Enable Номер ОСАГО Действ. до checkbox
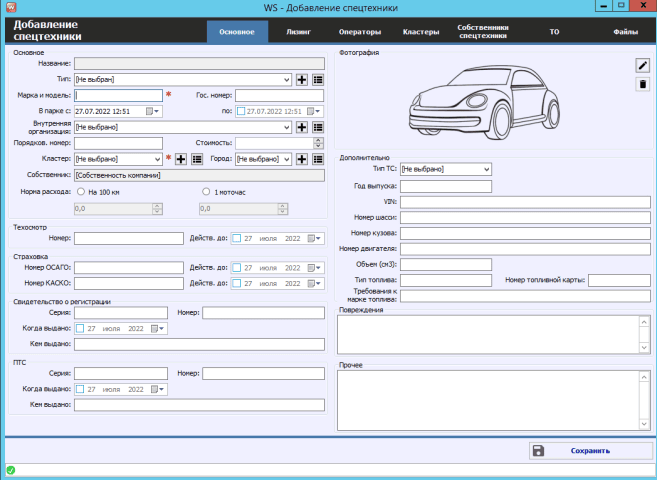 pyautogui.click(x=237, y=268)
